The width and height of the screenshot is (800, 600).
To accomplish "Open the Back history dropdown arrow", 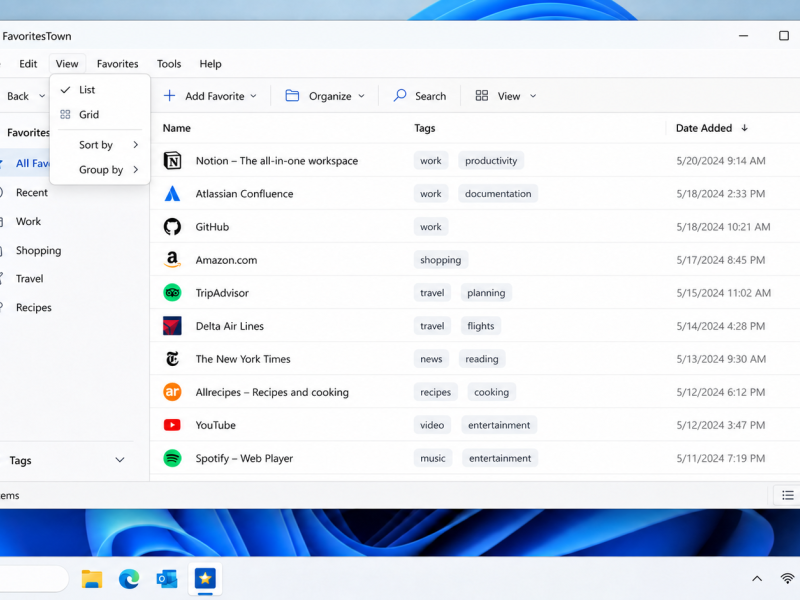I will (42, 96).
